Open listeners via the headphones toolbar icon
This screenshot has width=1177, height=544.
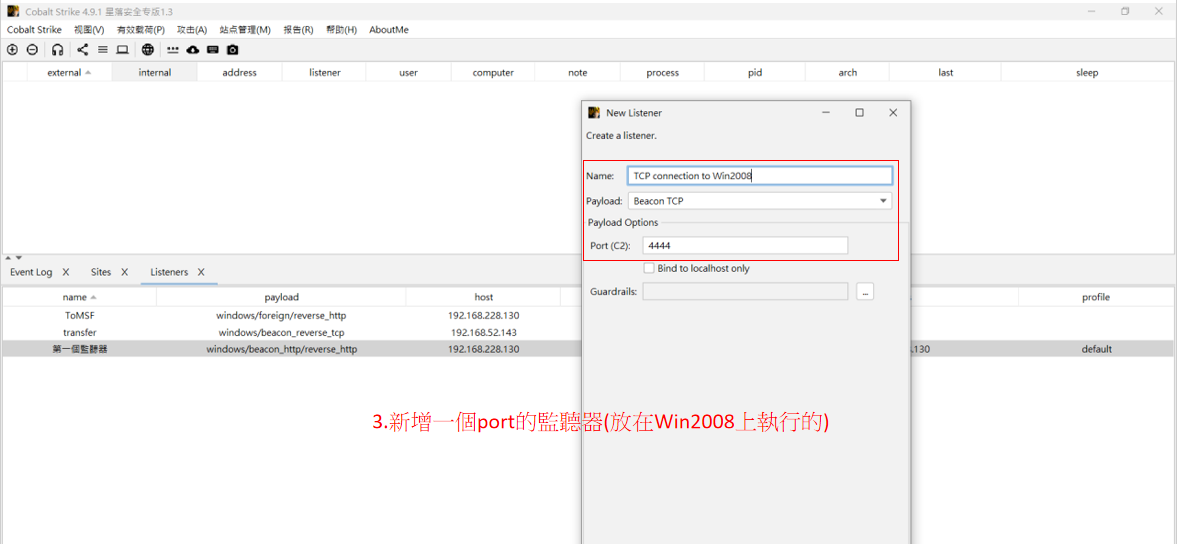pyautogui.click(x=58, y=50)
